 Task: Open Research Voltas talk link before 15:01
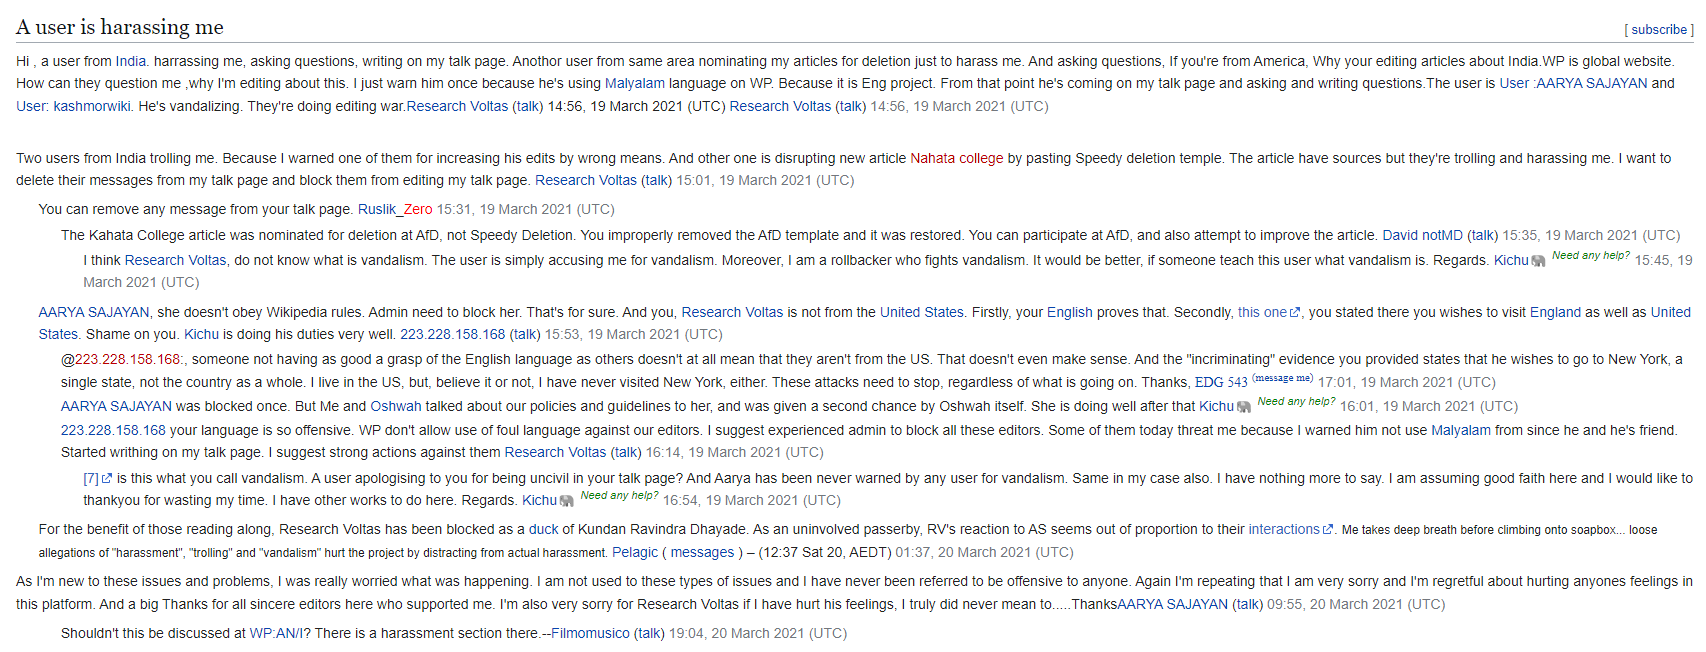[x=656, y=180]
